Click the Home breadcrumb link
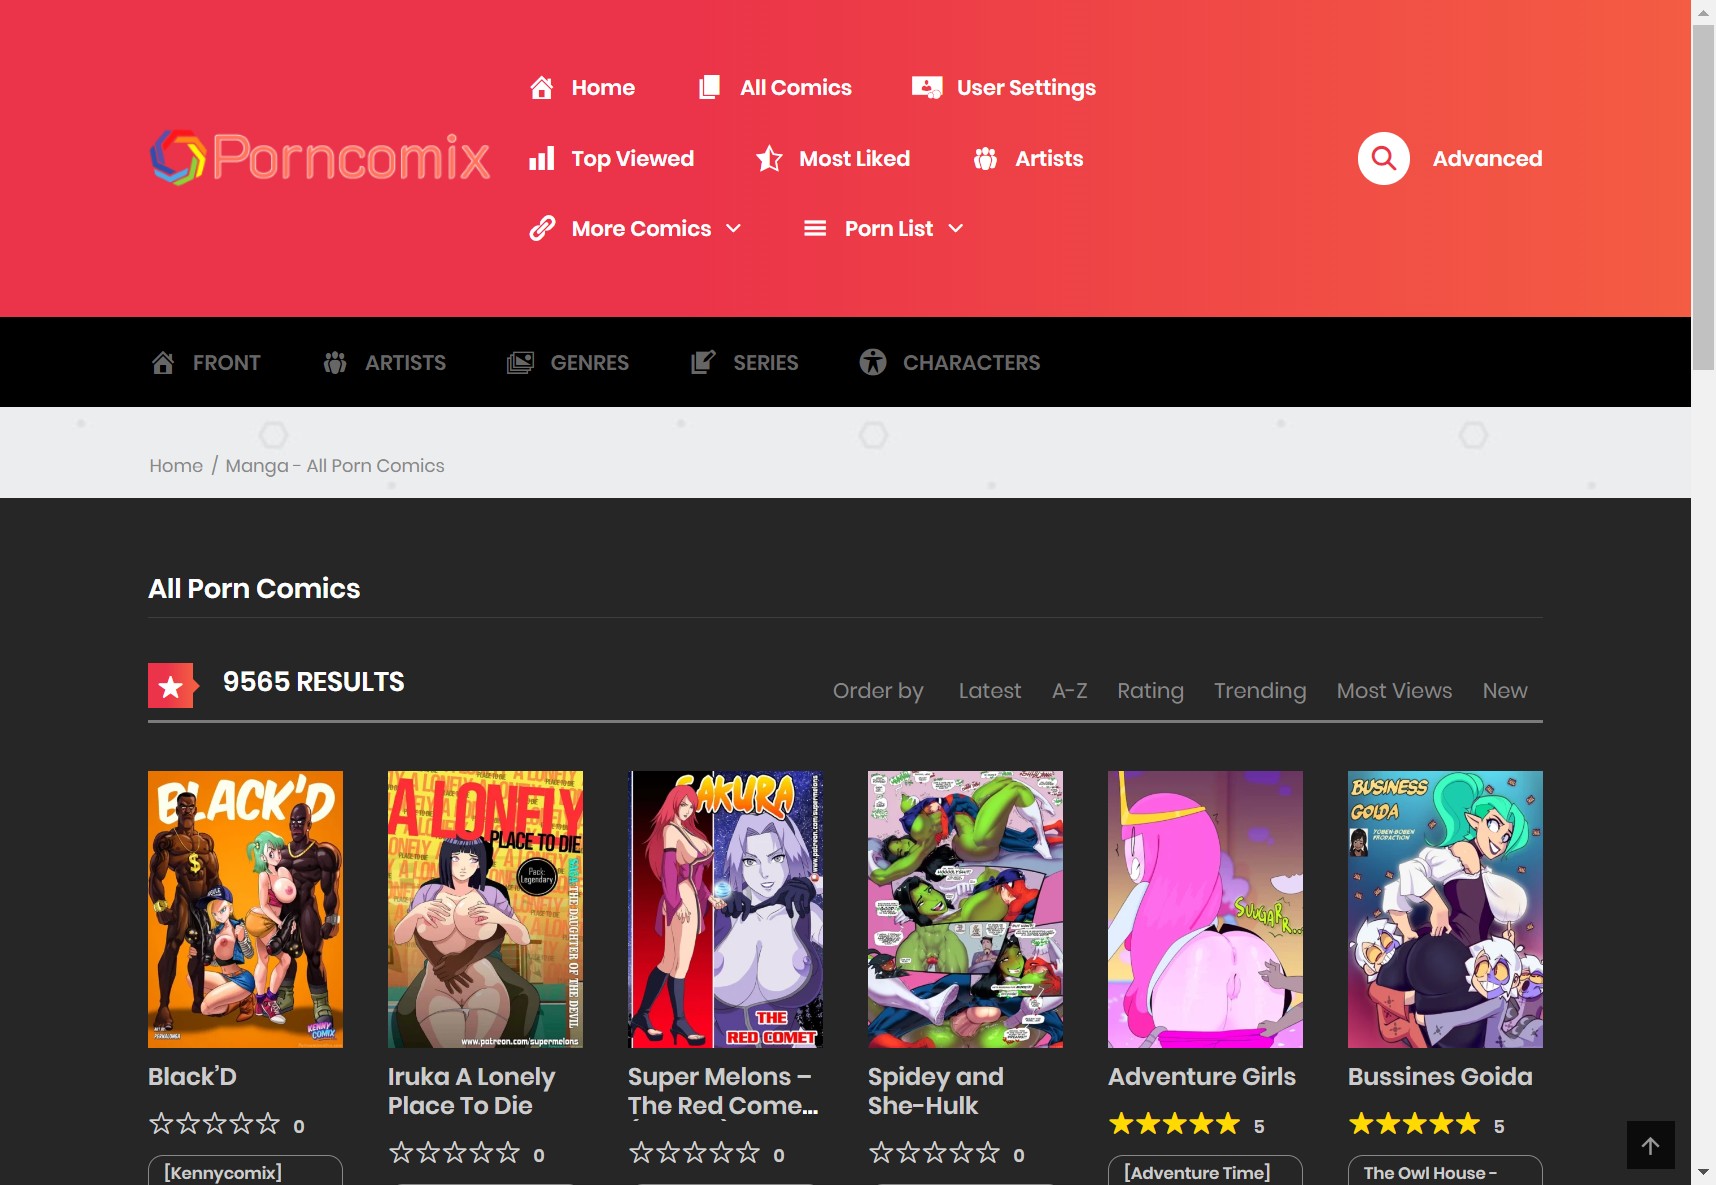Viewport: 1716px width, 1185px height. pyautogui.click(x=176, y=466)
